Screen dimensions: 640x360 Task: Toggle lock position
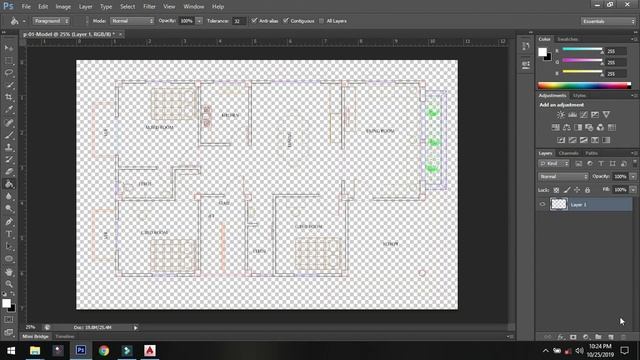(577, 190)
